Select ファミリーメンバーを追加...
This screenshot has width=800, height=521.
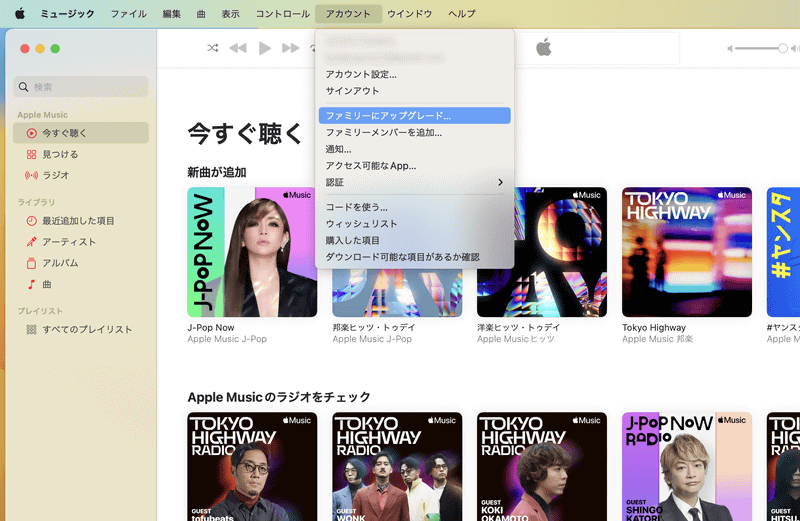[x=414, y=133]
